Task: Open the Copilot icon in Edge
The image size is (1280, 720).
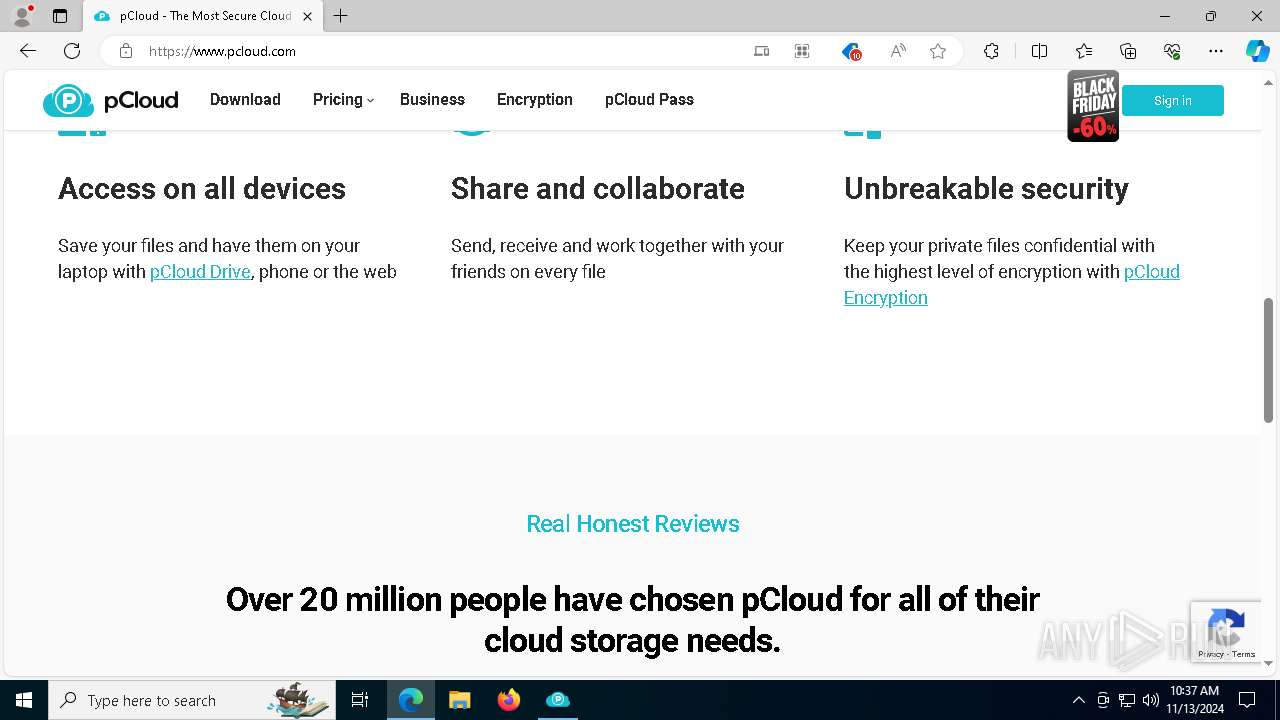Action: [x=1258, y=51]
